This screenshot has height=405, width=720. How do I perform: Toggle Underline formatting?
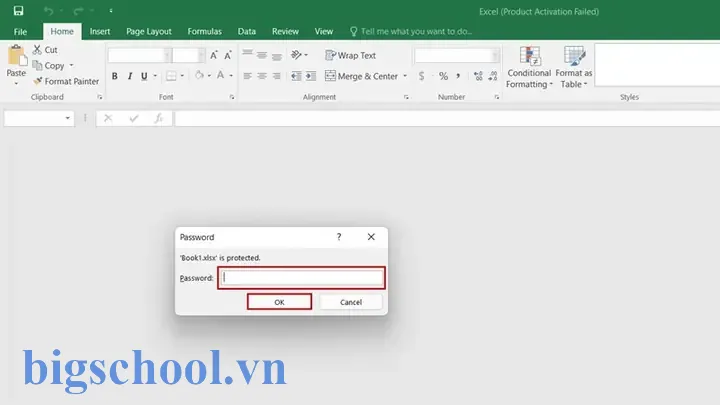(x=144, y=76)
